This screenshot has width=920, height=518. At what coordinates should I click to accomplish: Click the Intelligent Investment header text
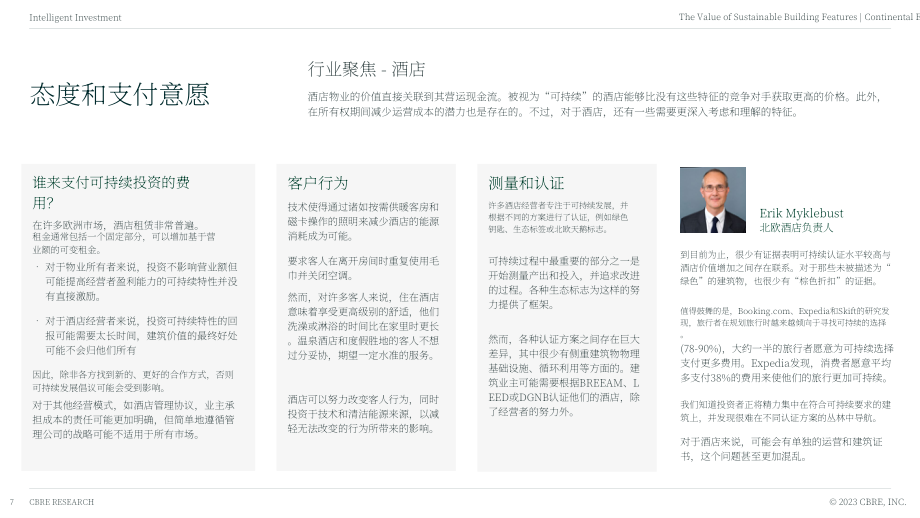[x=75, y=18]
